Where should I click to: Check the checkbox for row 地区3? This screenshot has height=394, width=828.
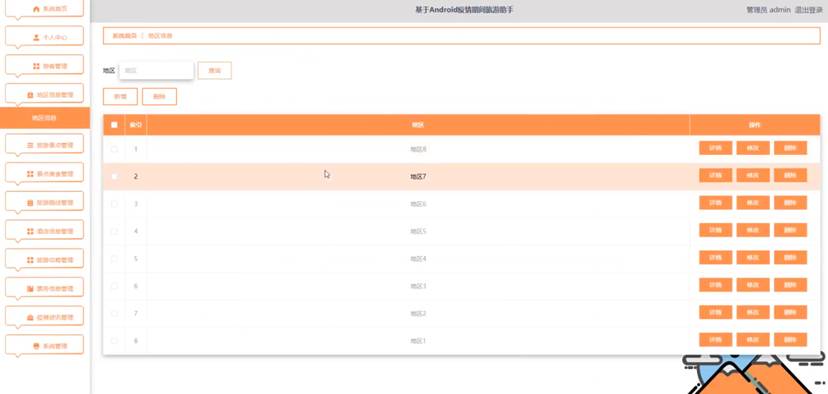[x=114, y=286]
